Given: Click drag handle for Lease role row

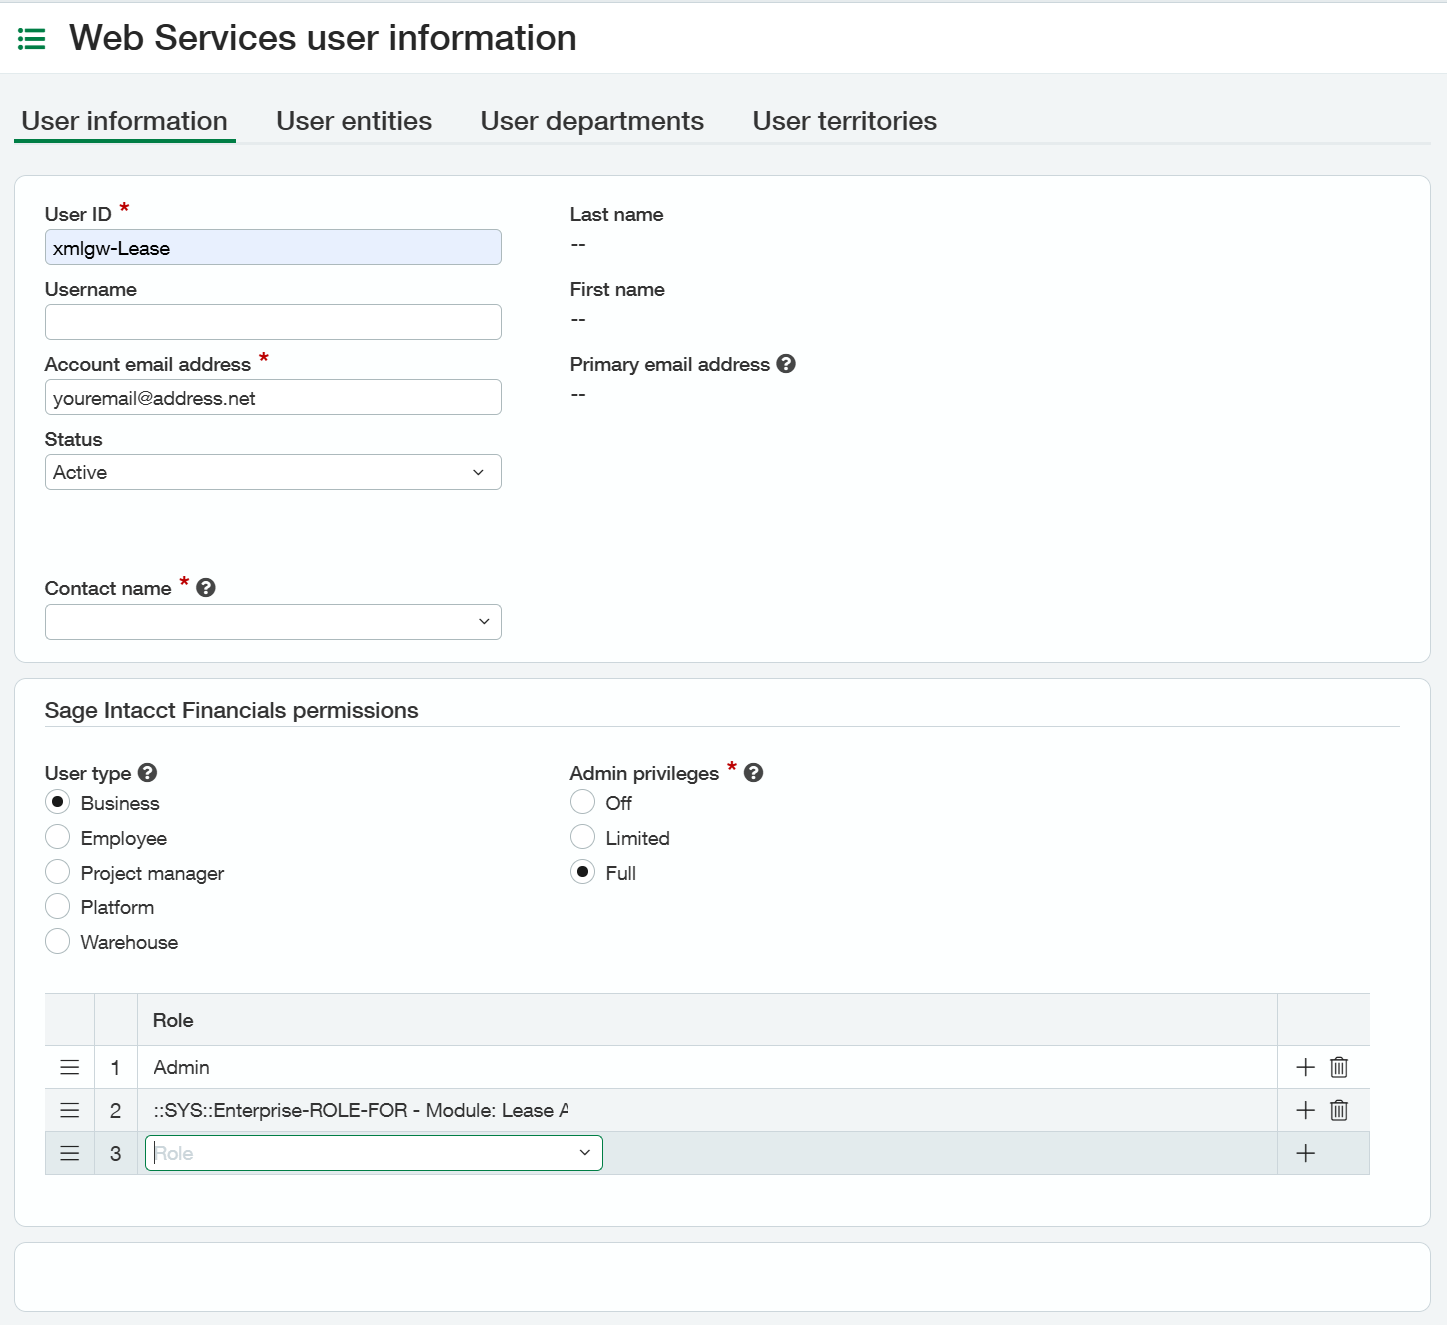Looking at the screenshot, I should click(70, 1110).
